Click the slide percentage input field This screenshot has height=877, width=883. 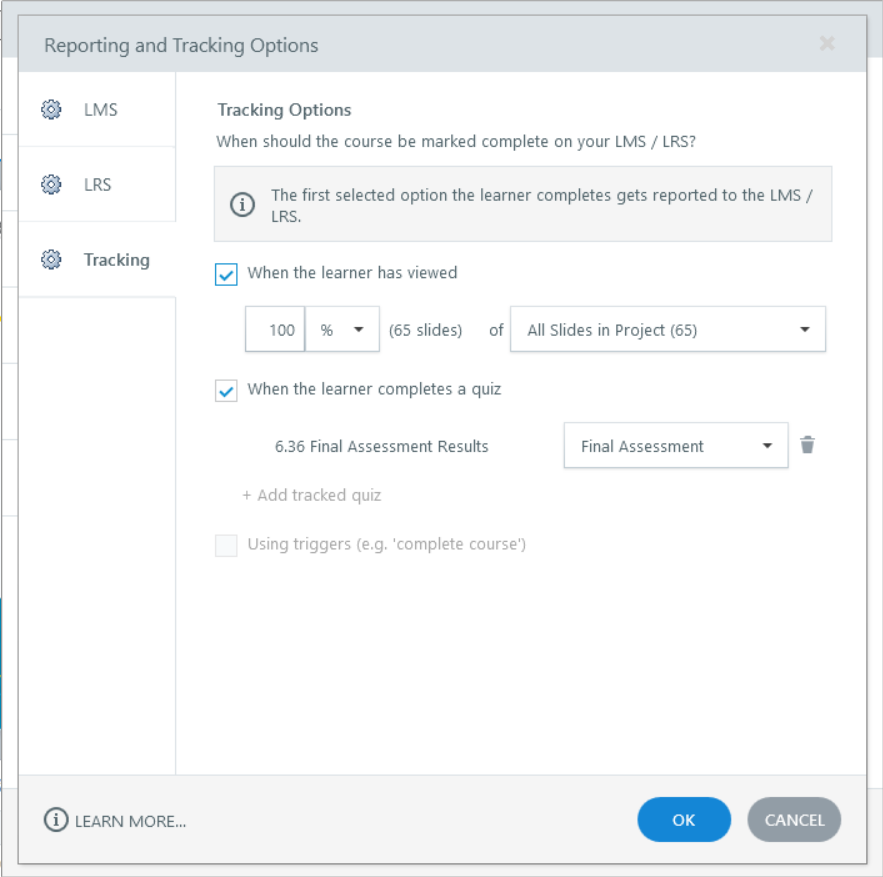[277, 330]
